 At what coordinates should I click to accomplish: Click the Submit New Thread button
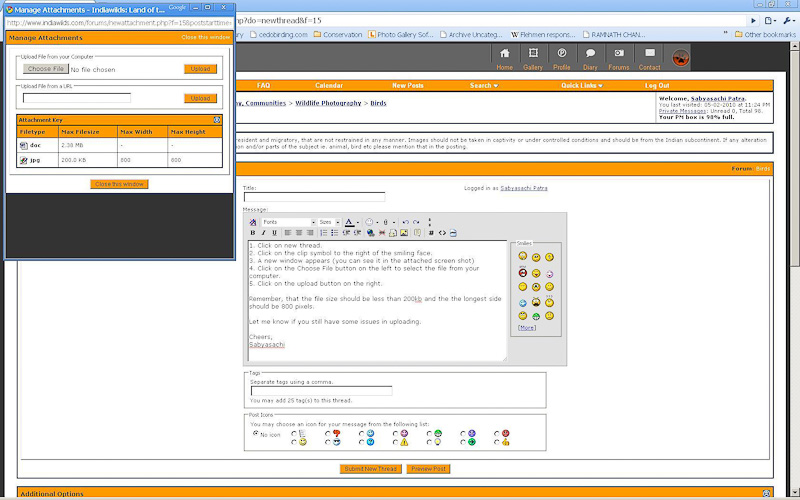tap(371, 468)
